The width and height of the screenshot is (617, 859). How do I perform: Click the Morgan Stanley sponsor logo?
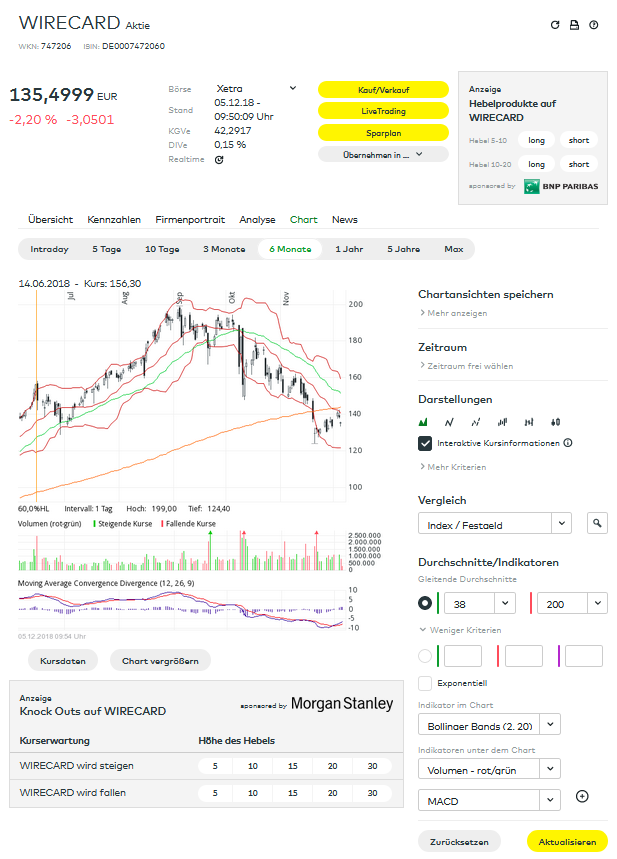tap(342, 703)
